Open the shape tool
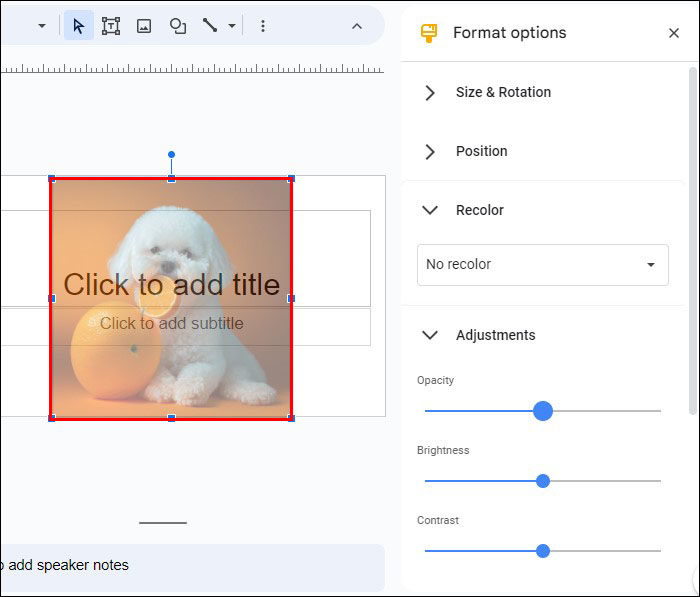The image size is (700, 597). [178, 26]
